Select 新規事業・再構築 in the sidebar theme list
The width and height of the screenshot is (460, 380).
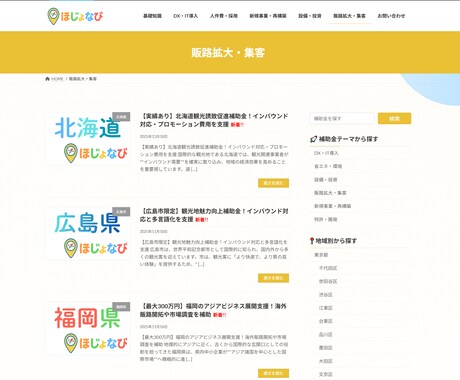coord(332,206)
